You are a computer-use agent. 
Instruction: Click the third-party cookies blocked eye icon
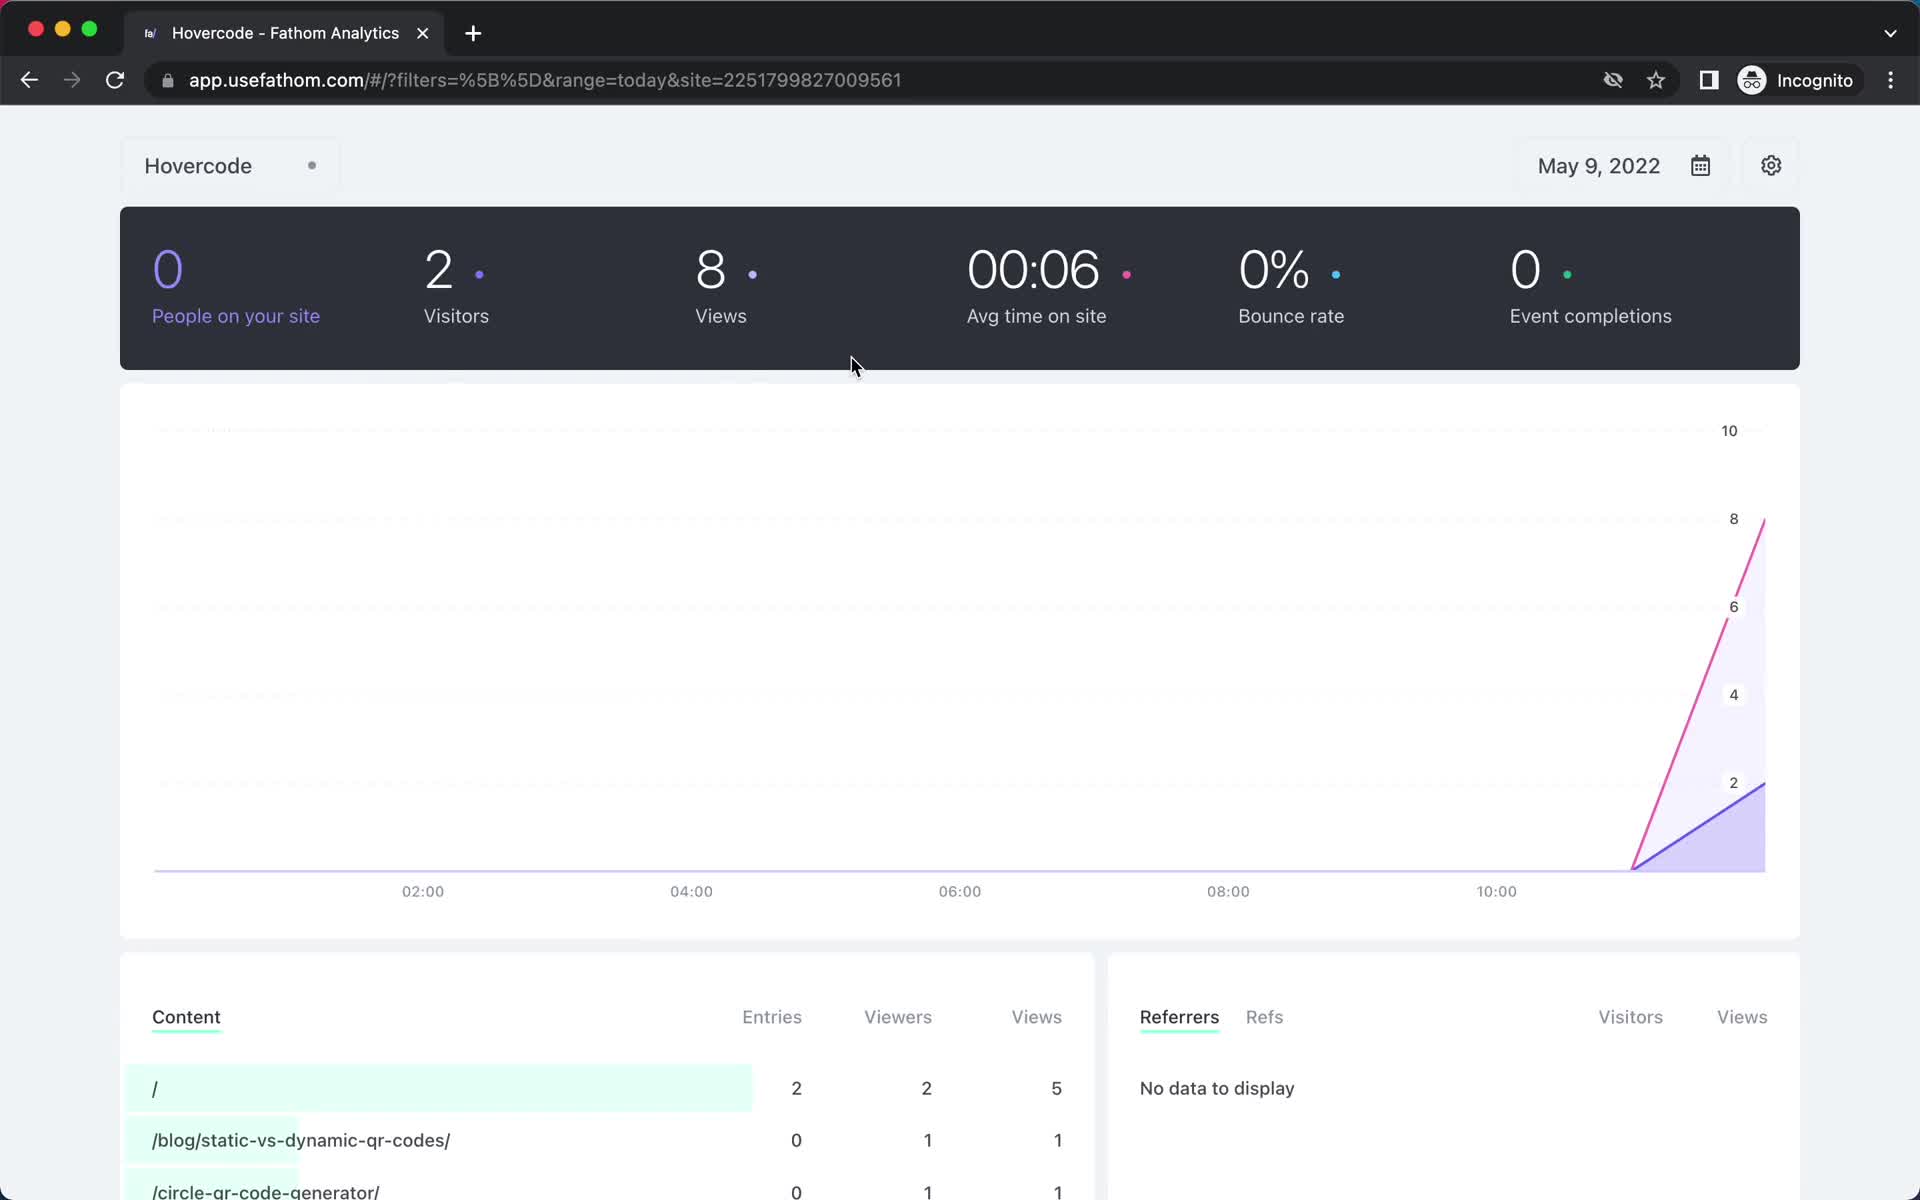coord(1613,80)
